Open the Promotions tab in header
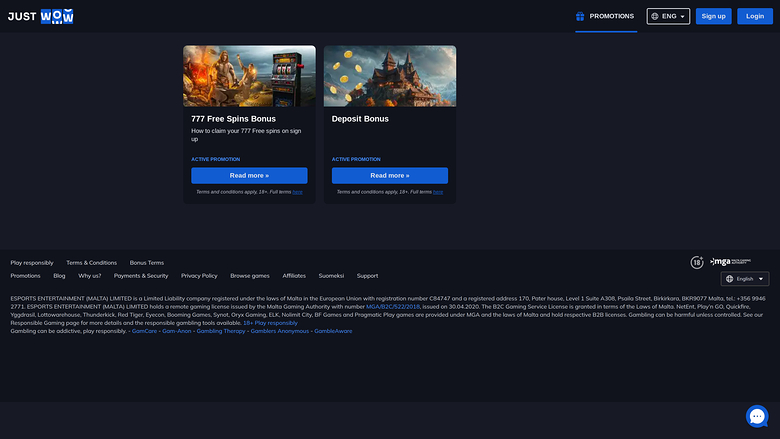 coord(606,16)
